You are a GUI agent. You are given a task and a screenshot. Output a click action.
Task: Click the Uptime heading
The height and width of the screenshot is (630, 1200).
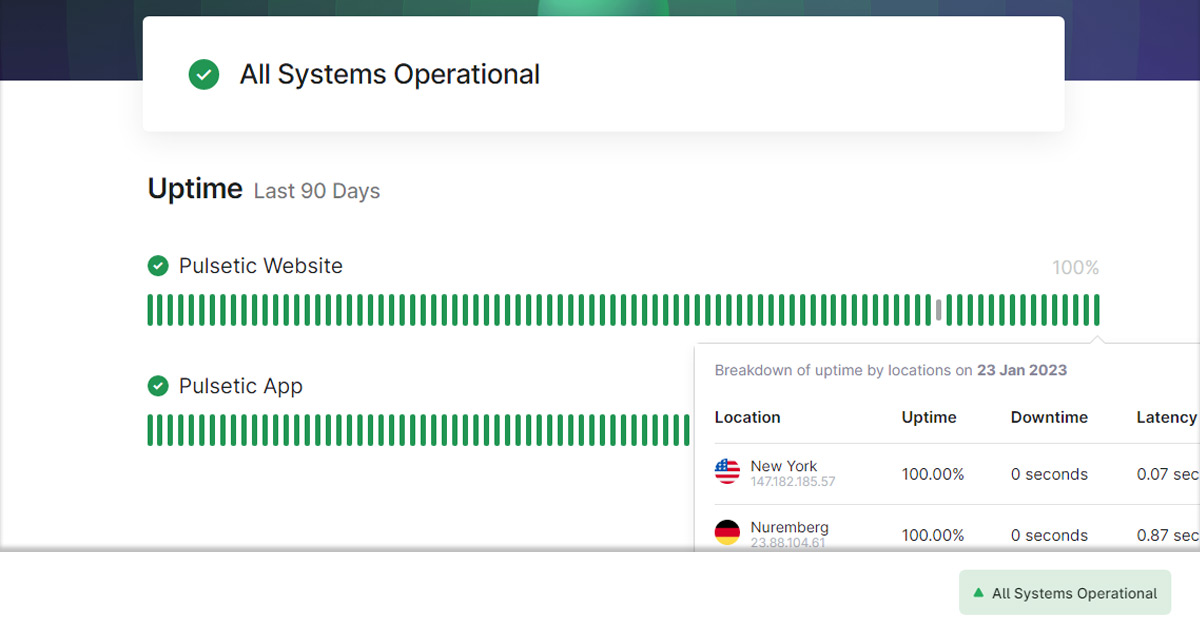[x=195, y=189]
